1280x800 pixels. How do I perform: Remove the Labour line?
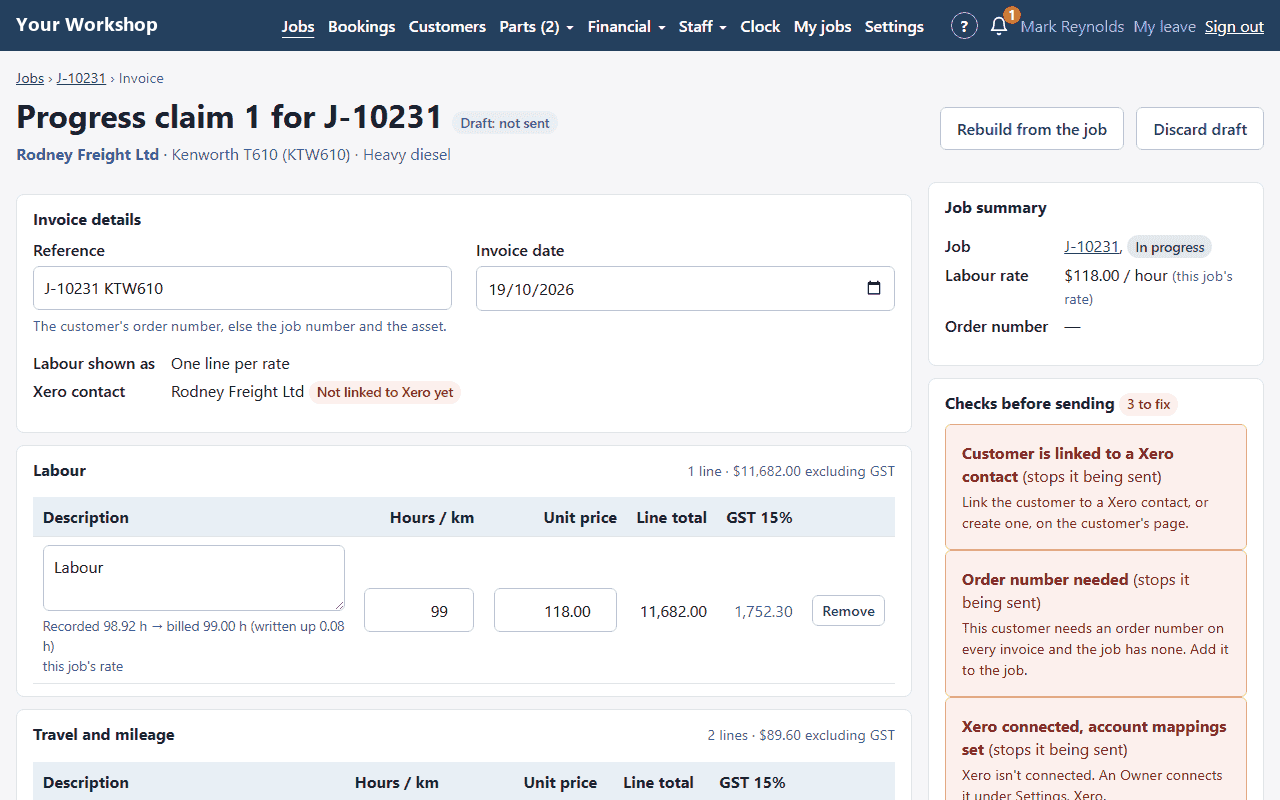tap(848, 611)
